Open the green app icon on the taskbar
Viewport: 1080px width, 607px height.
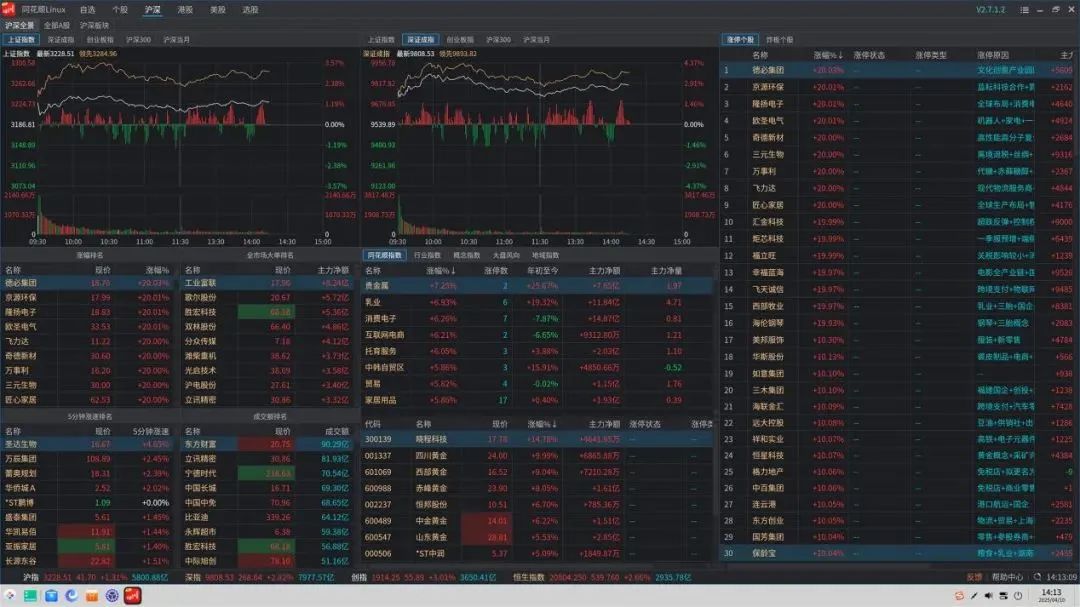[30, 596]
